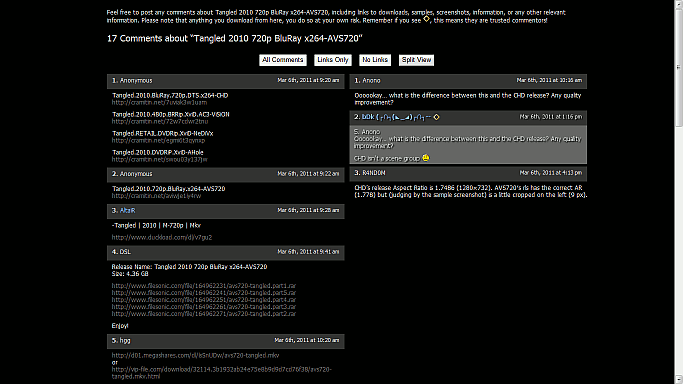This screenshot has width=683, height=384.
Task: Click 'Enjoy!' text in DSL comment
Action: click(120, 326)
